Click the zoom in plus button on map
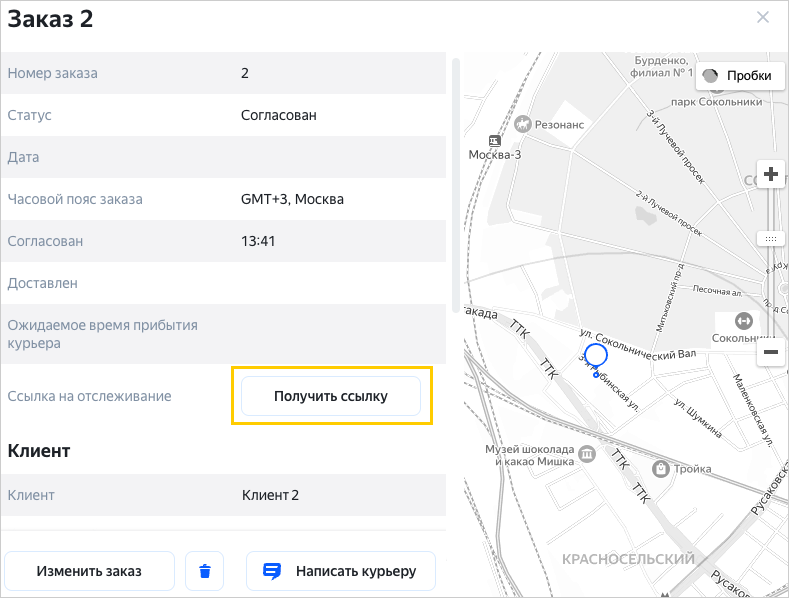The width and height of the screenshot is (789, 598). pos(770,175)
